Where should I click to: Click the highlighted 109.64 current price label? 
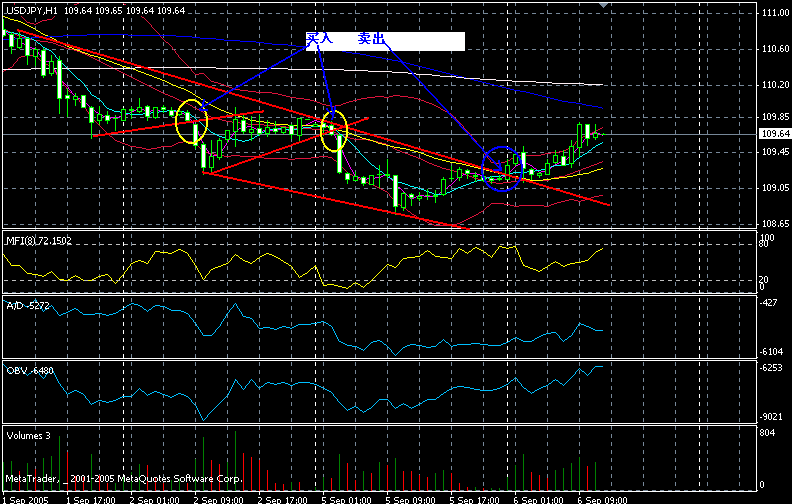pyautogui.click(x=775, y=133)
